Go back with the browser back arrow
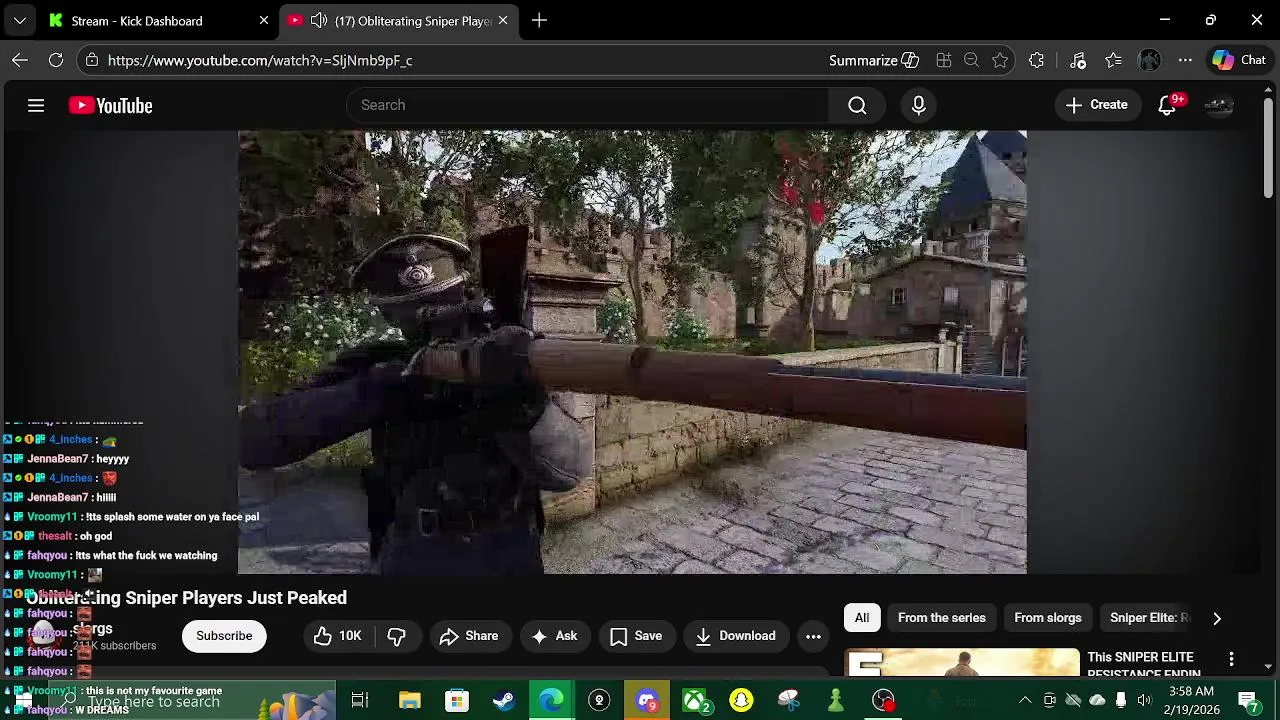 [20, 60]
